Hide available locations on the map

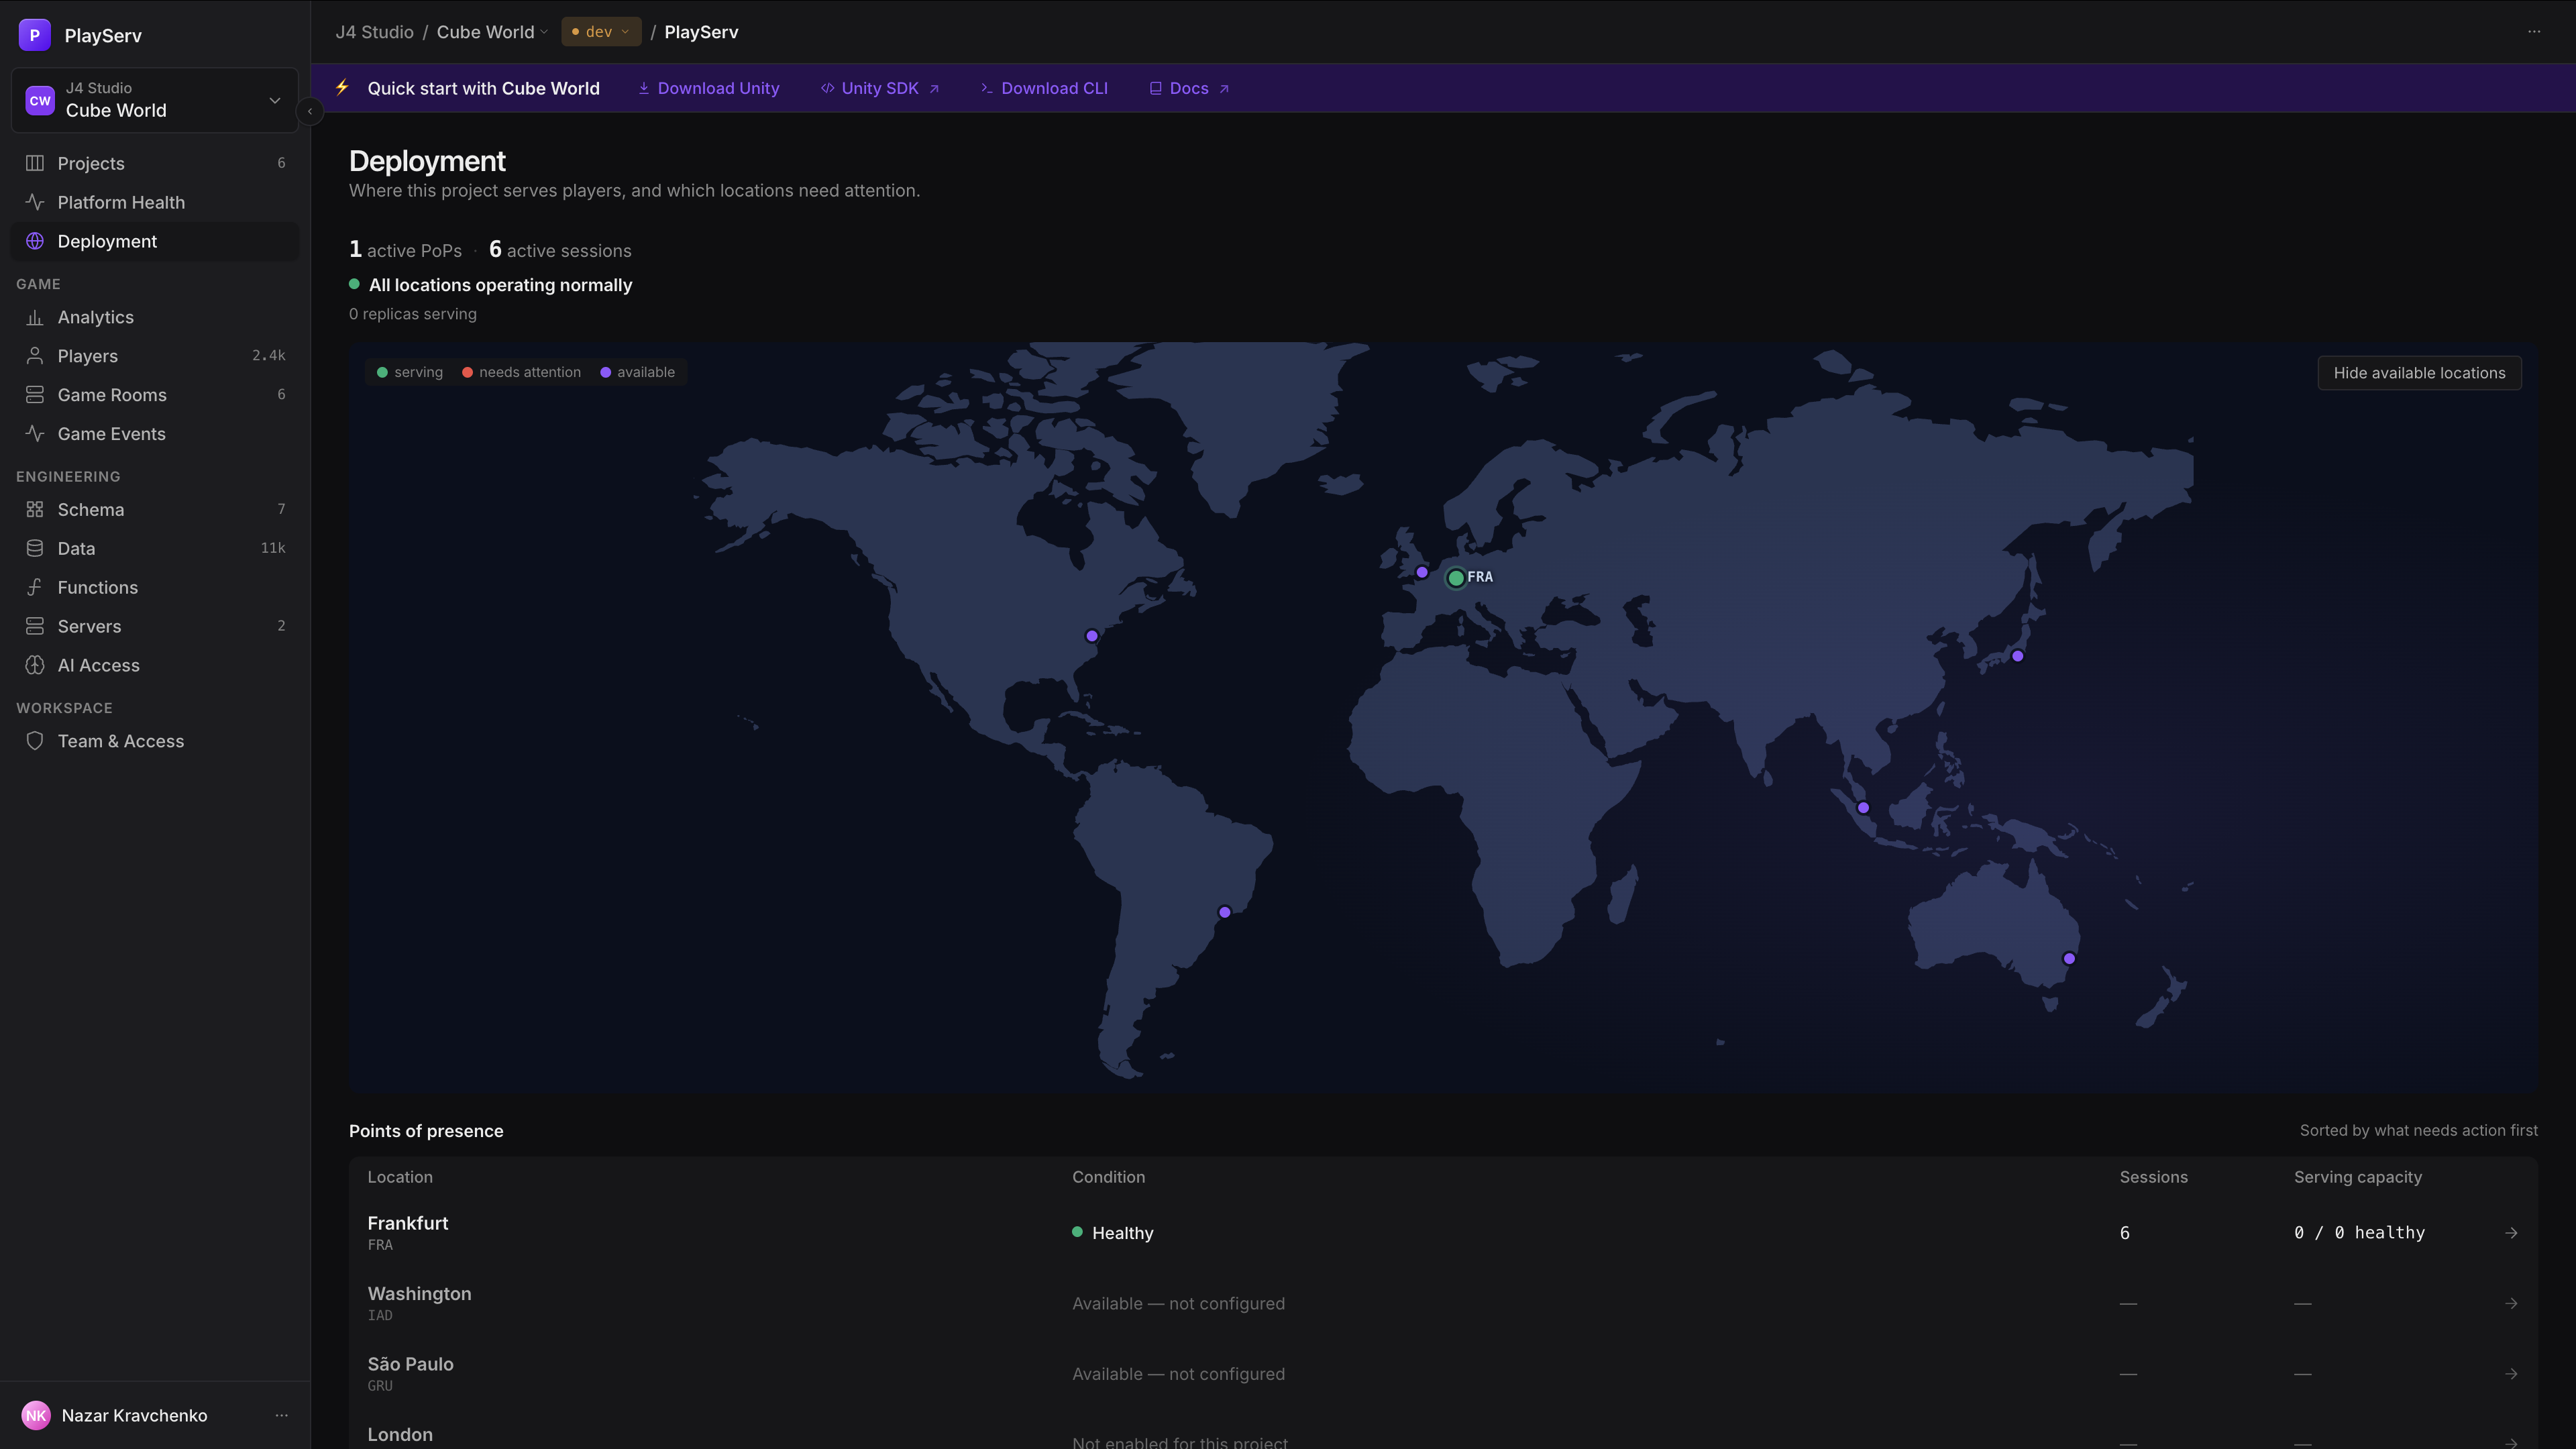[x=2419, y=373]
